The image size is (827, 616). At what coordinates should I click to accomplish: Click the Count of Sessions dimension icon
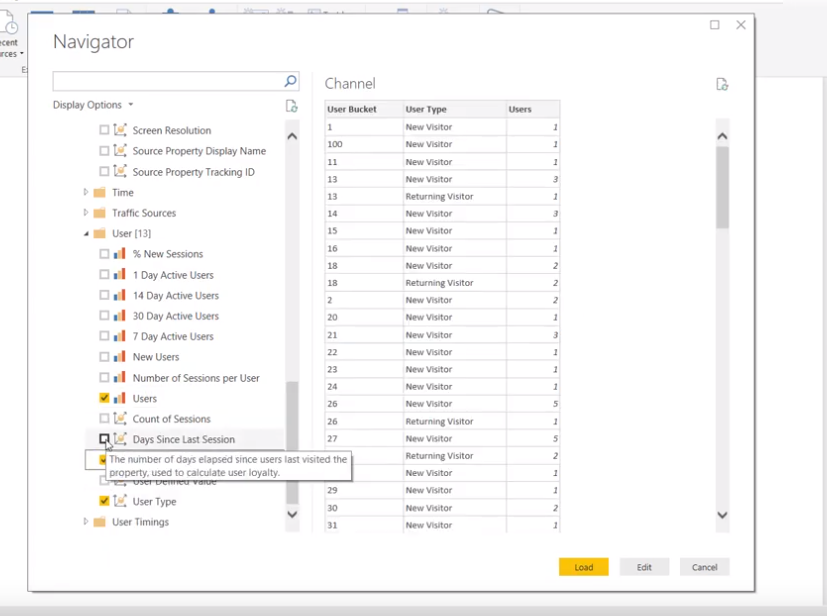[x=120, y=419]
